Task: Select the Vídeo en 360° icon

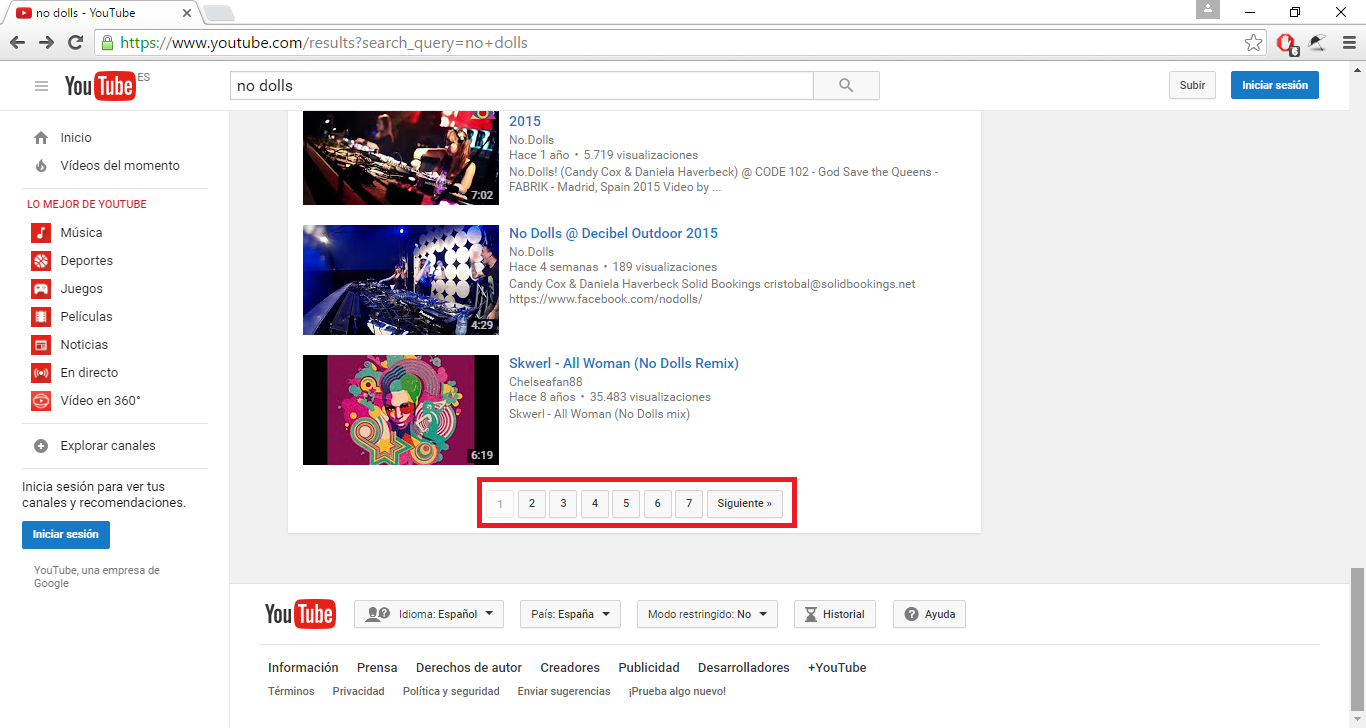Action: tap(41, 401)
